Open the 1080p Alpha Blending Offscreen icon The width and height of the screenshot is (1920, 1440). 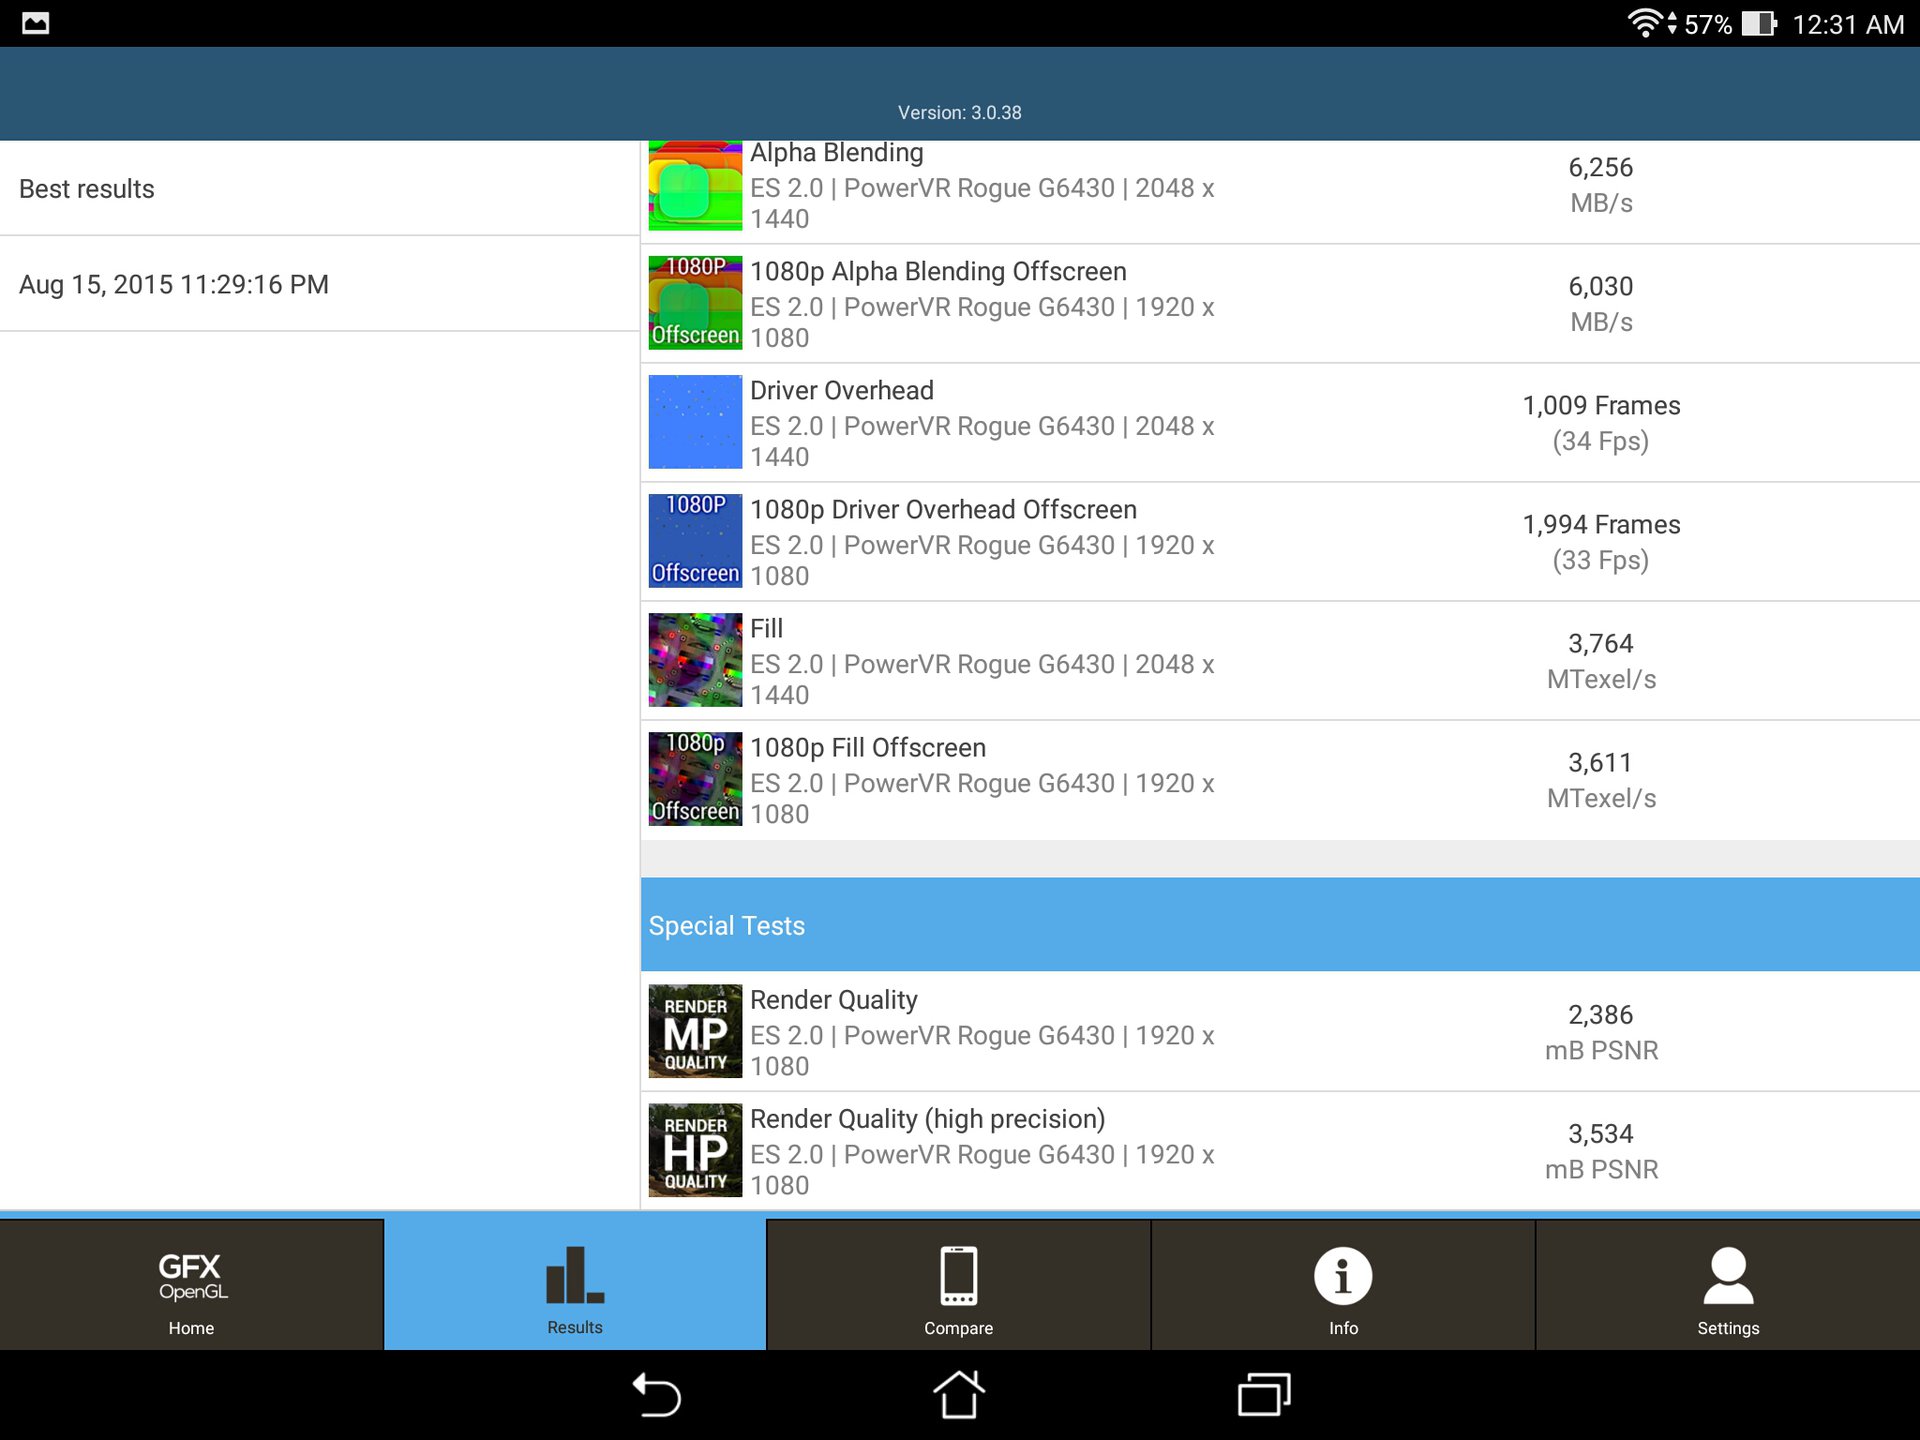point(695,303)
